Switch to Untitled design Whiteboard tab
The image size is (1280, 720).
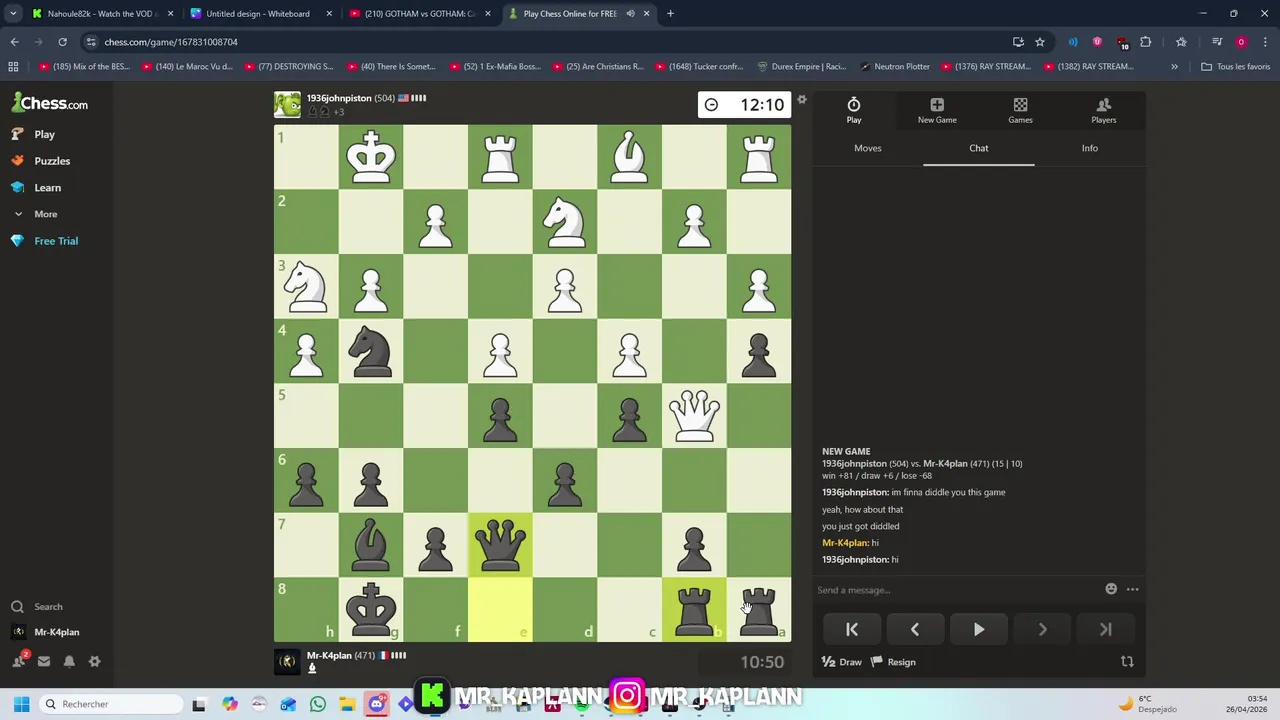point(257,14)
